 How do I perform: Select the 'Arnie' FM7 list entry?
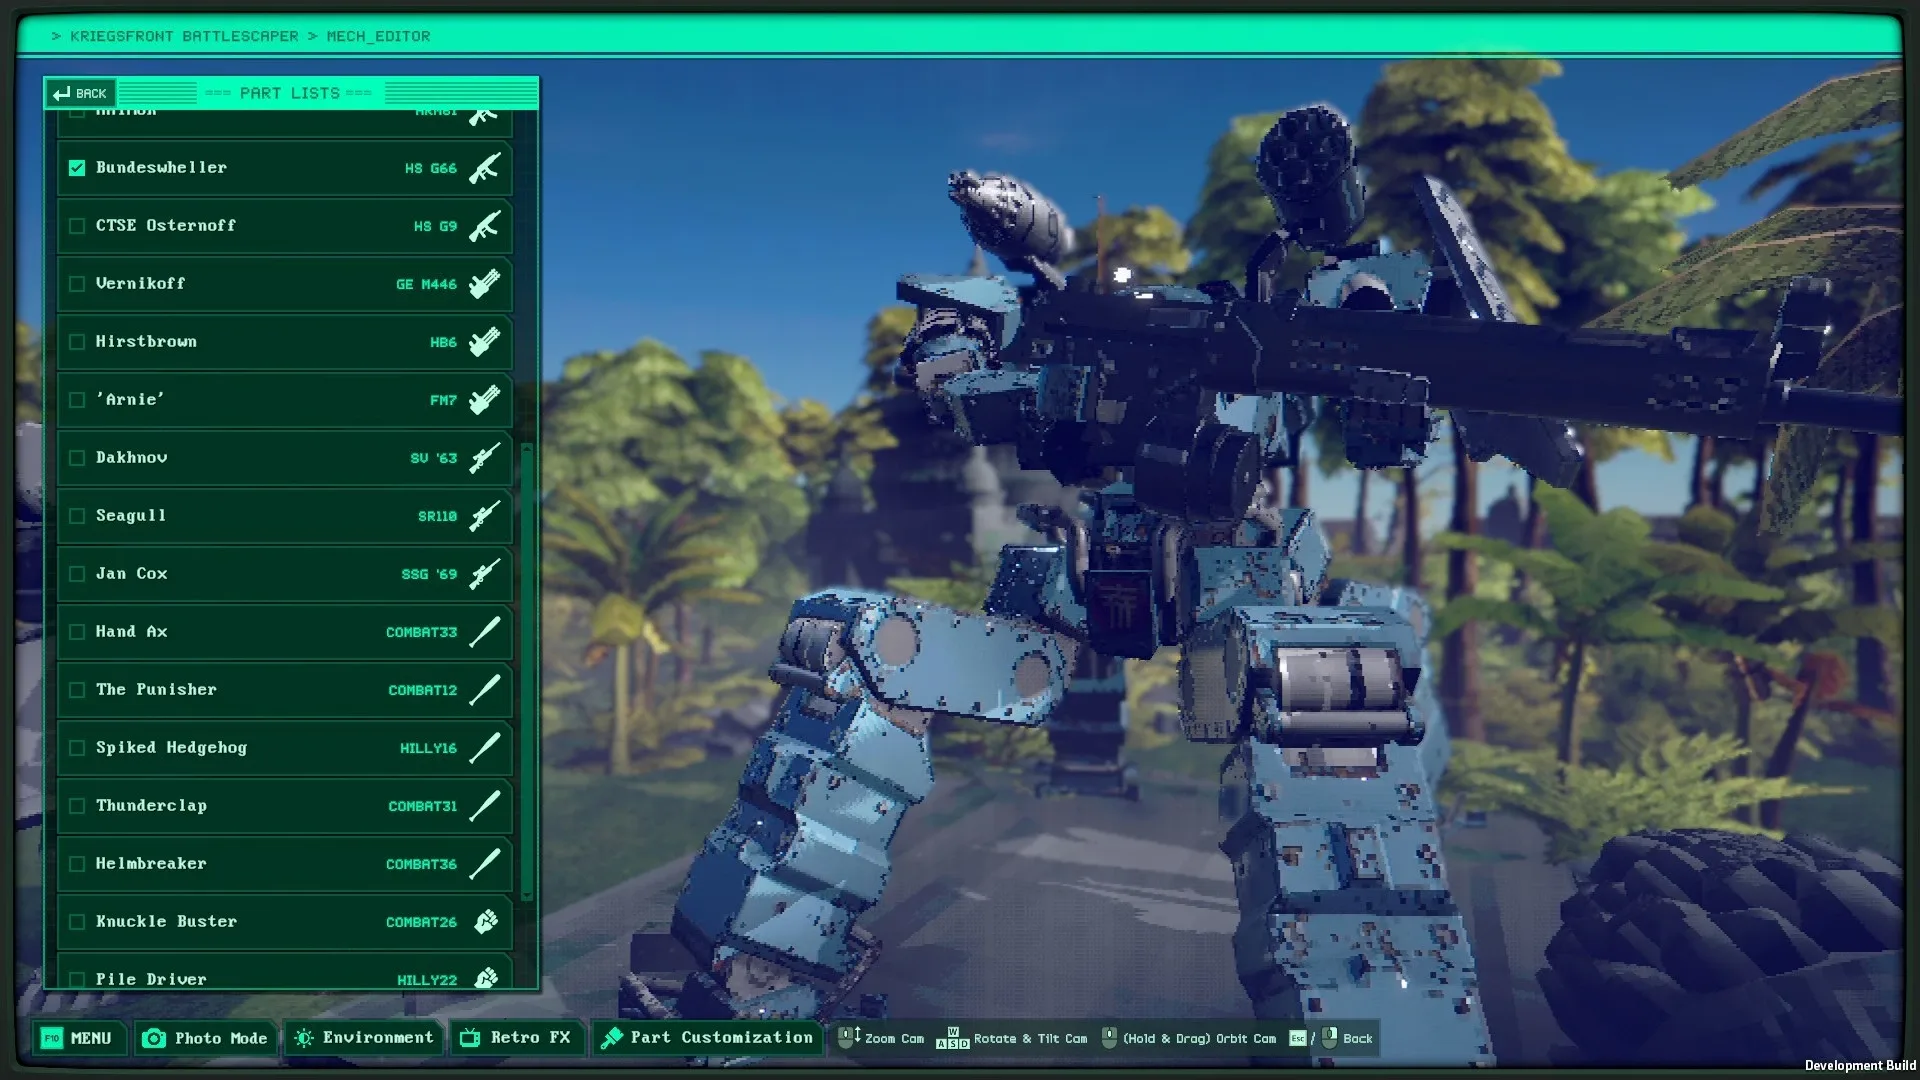pos(284,399)
